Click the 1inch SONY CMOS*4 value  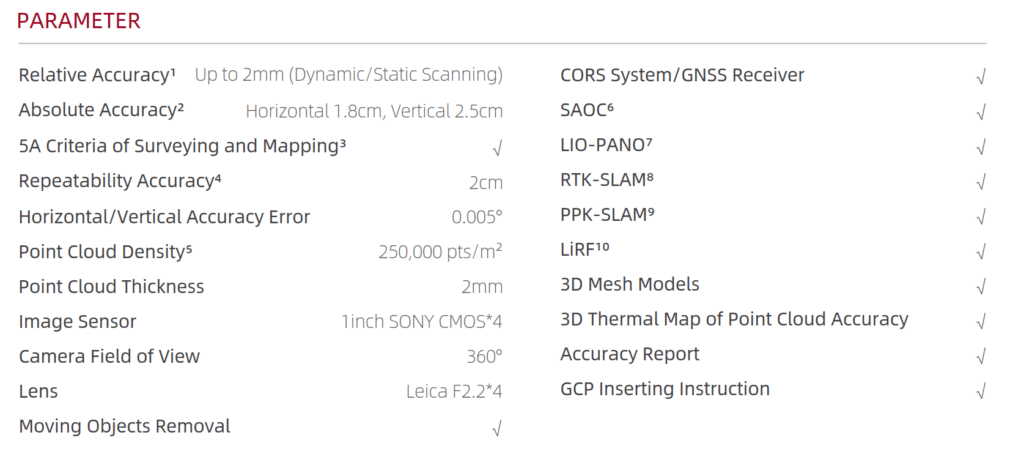click(422, 322)
